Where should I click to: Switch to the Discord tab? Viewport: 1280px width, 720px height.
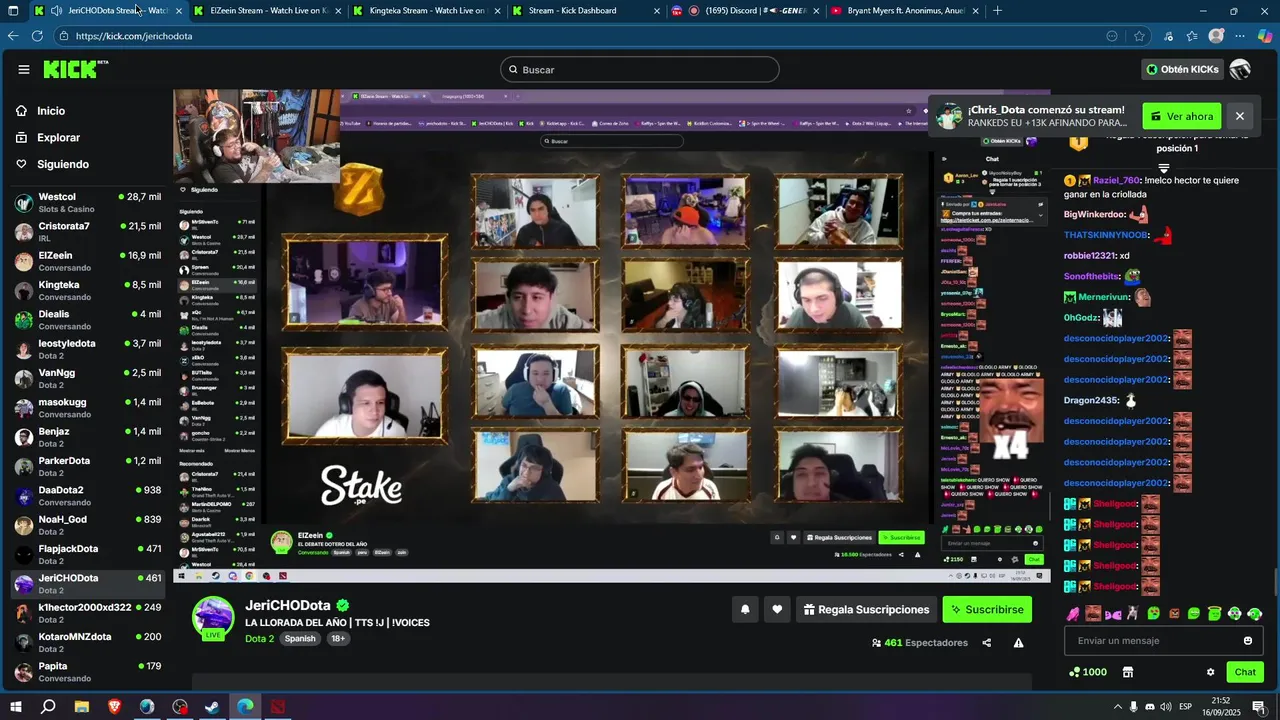coord(745,11)
